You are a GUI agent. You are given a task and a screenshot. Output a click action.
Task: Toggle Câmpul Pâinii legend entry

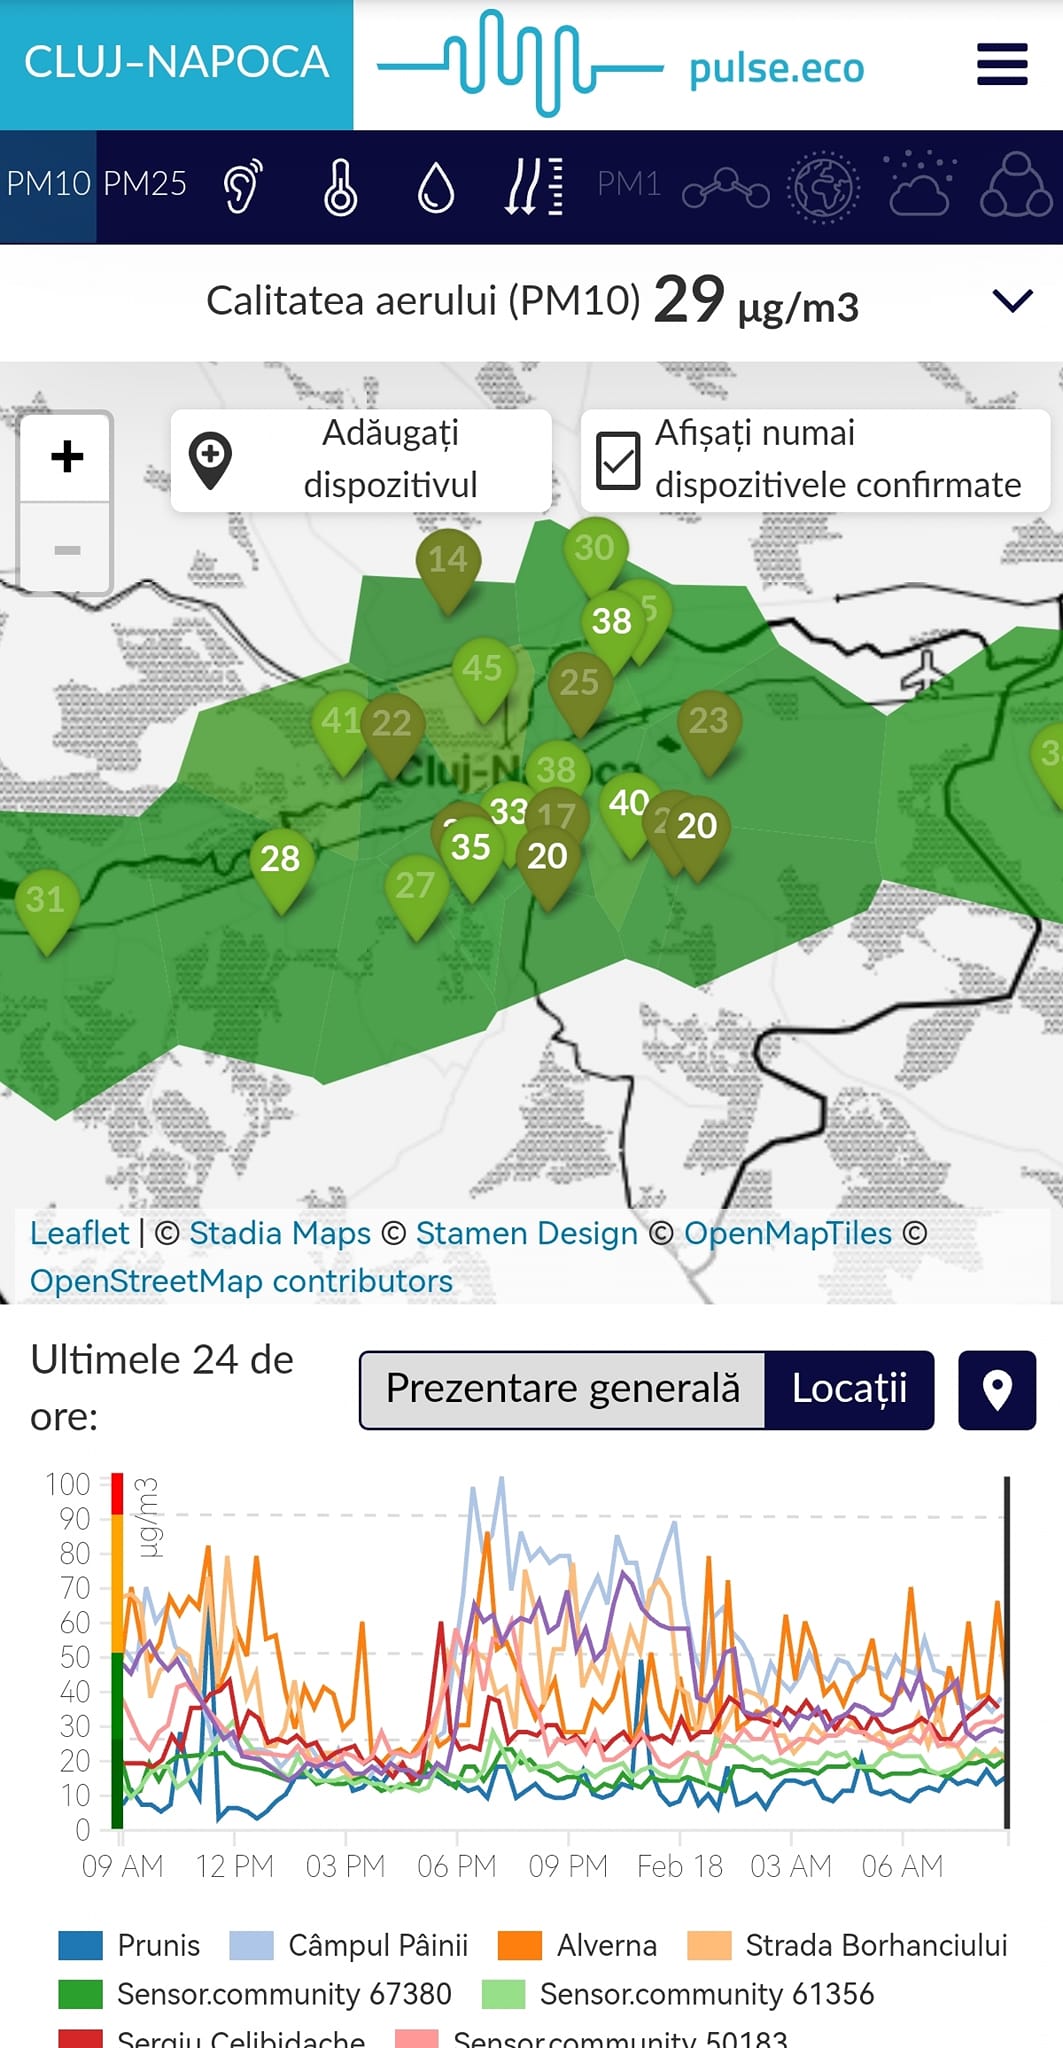[x=349, y=1945]
